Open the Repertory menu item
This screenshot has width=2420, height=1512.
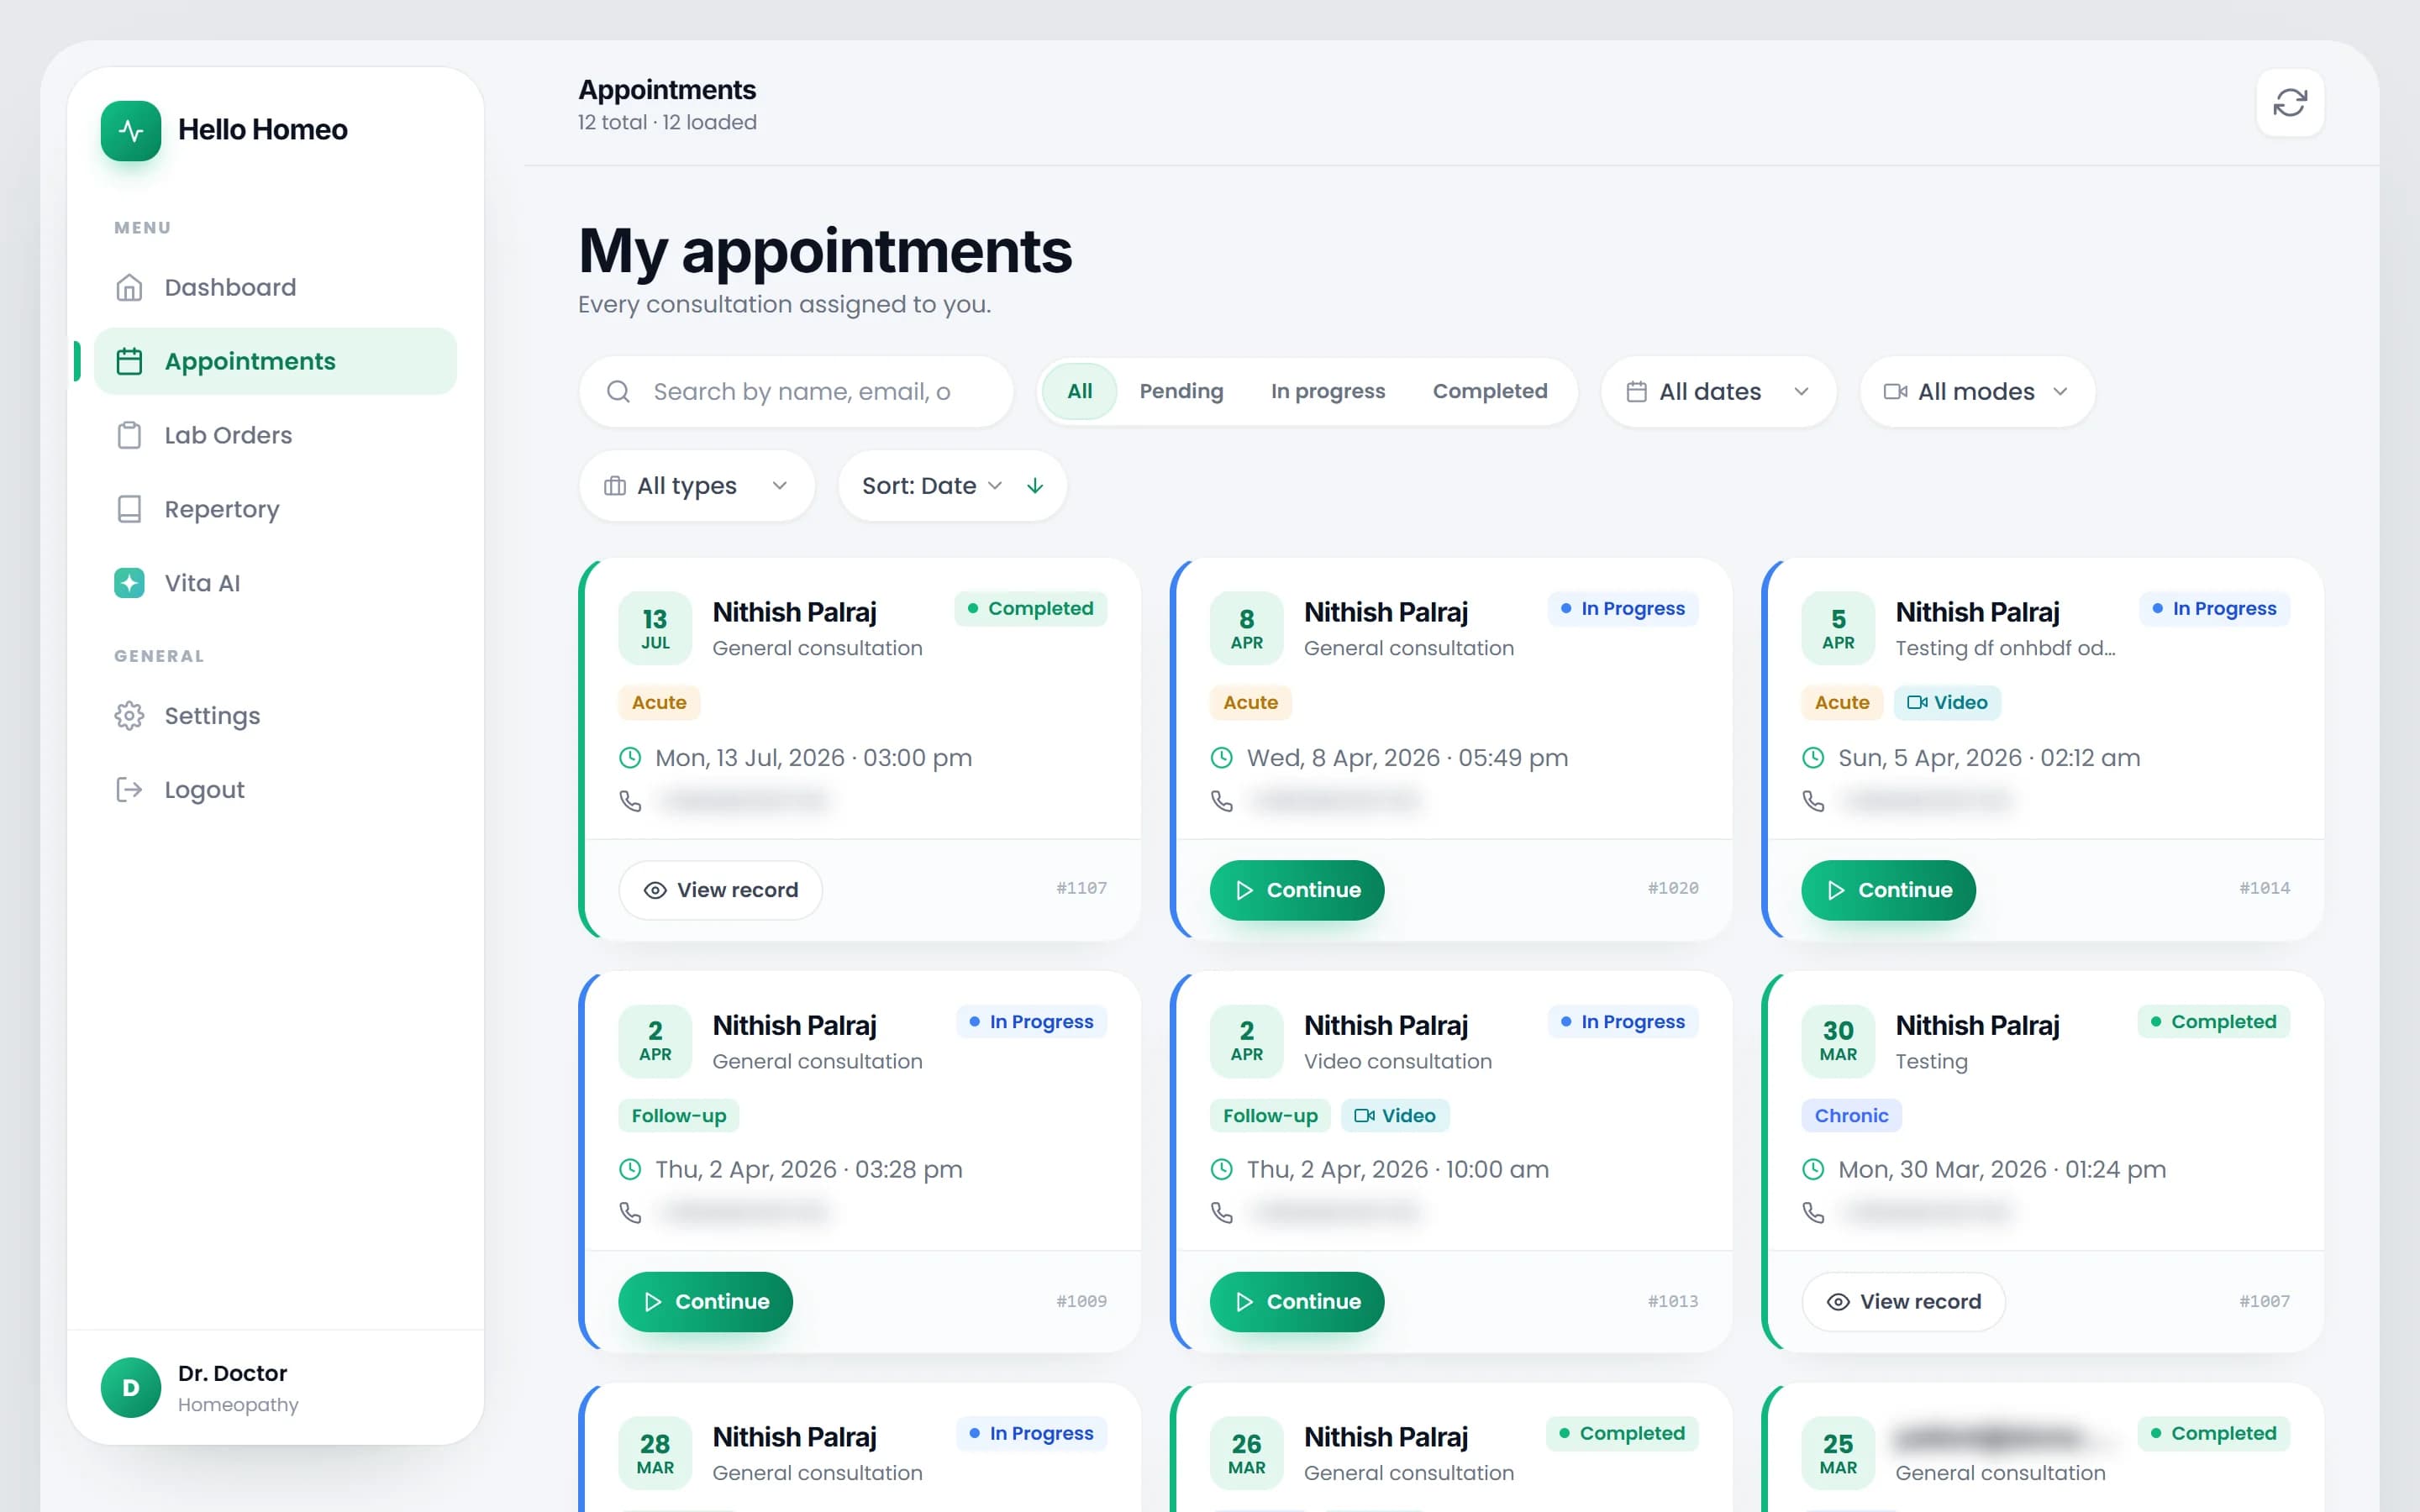click(275, 509)
